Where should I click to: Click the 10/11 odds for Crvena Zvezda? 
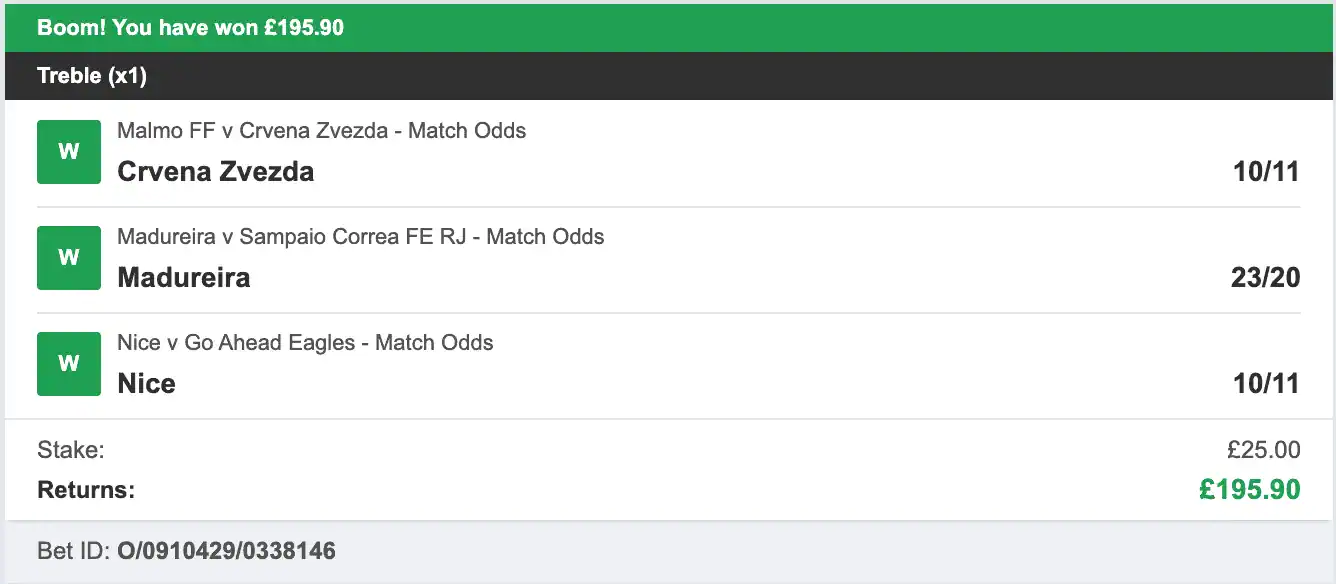(x=1266, y=171)
